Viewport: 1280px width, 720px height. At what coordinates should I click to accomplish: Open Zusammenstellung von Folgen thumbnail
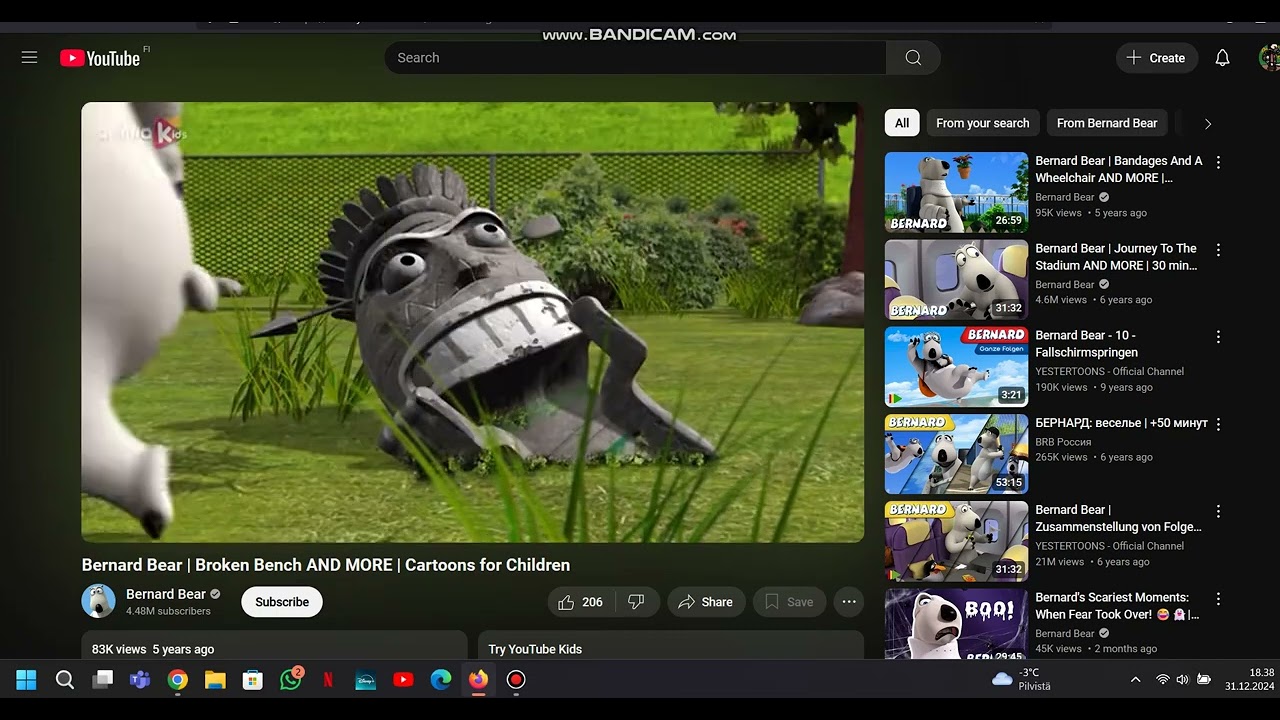pos(956,541)
